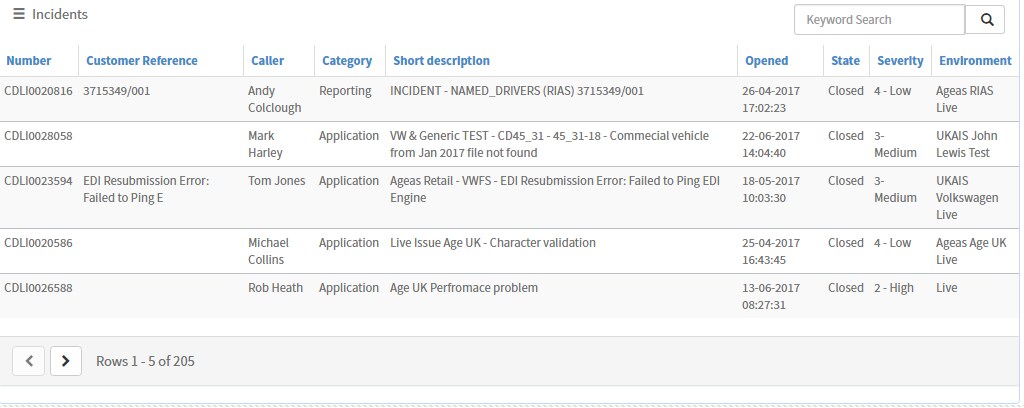
Task: Open incident CDLI0020816 row
Action: coord(38,91)
